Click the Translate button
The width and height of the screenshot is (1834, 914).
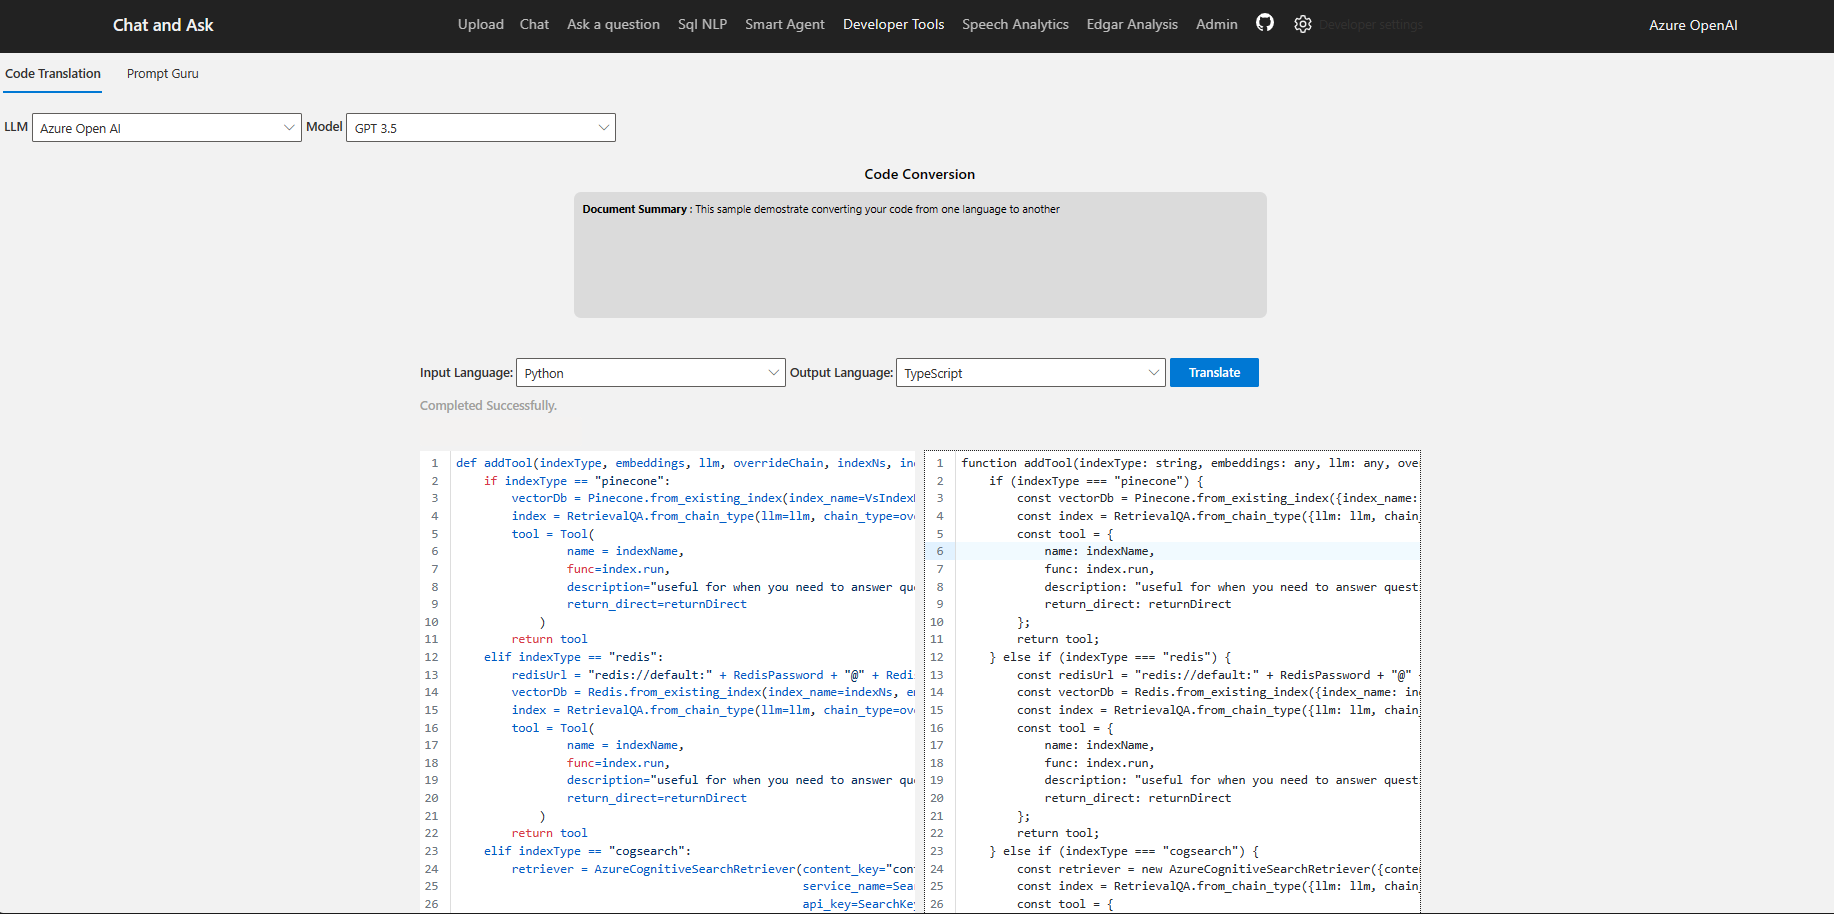1214,372
